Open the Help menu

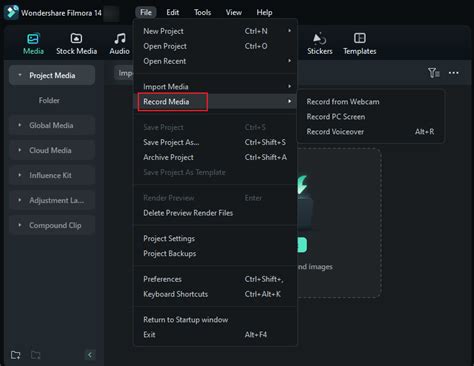[264, 12]
